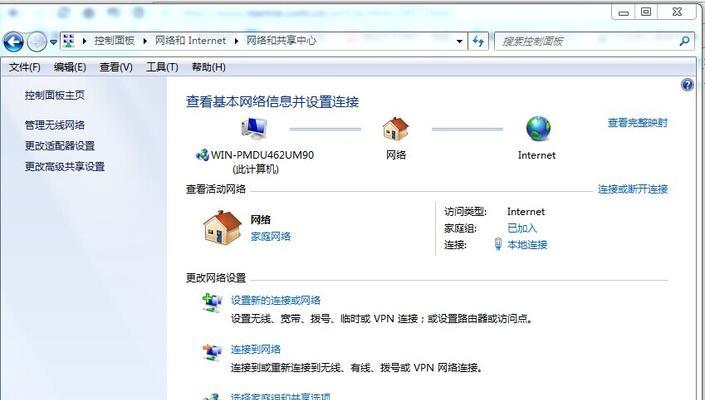Viewport: 705px width, 400px height.
Task: Click the 搜索控制面板 search field
Action: tap(587, 41)
